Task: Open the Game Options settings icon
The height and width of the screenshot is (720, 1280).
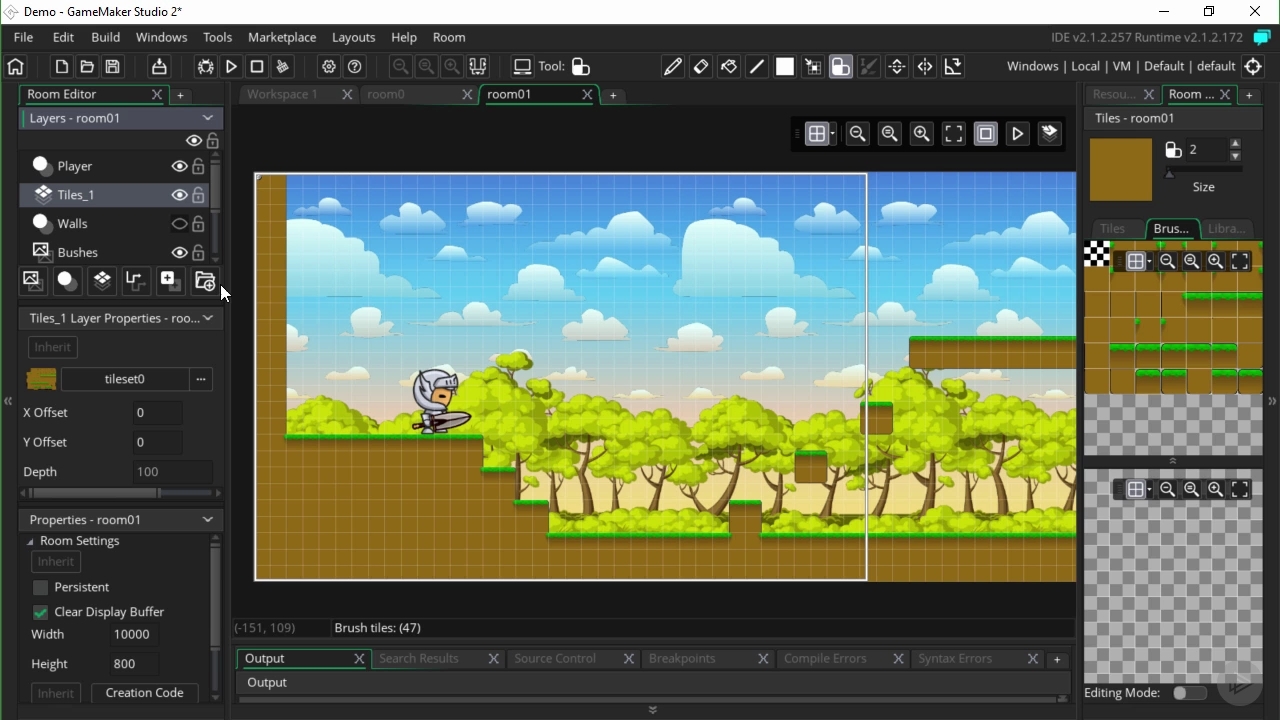Action: click(329, 66)
